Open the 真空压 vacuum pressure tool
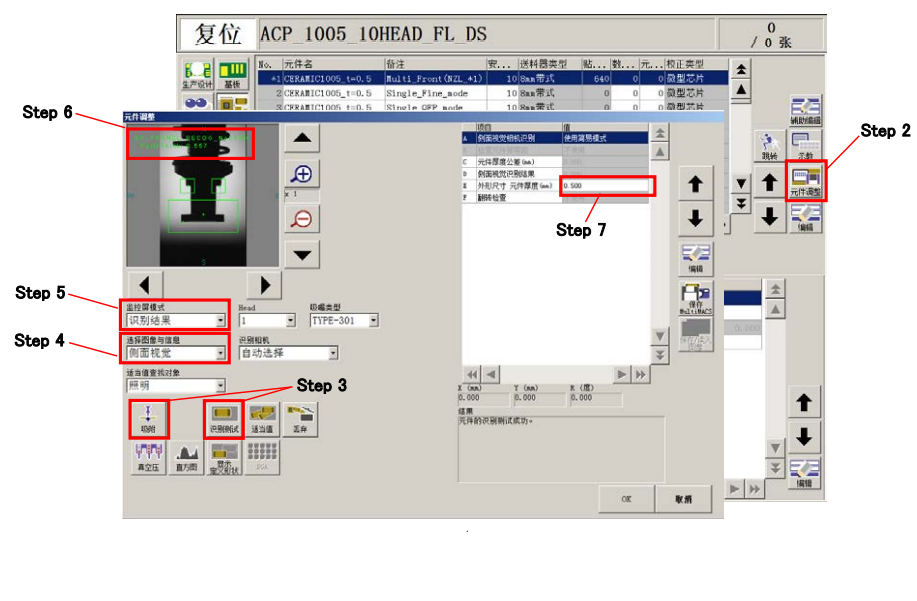This screenshot has width=917, height=601. coord(148,456)
